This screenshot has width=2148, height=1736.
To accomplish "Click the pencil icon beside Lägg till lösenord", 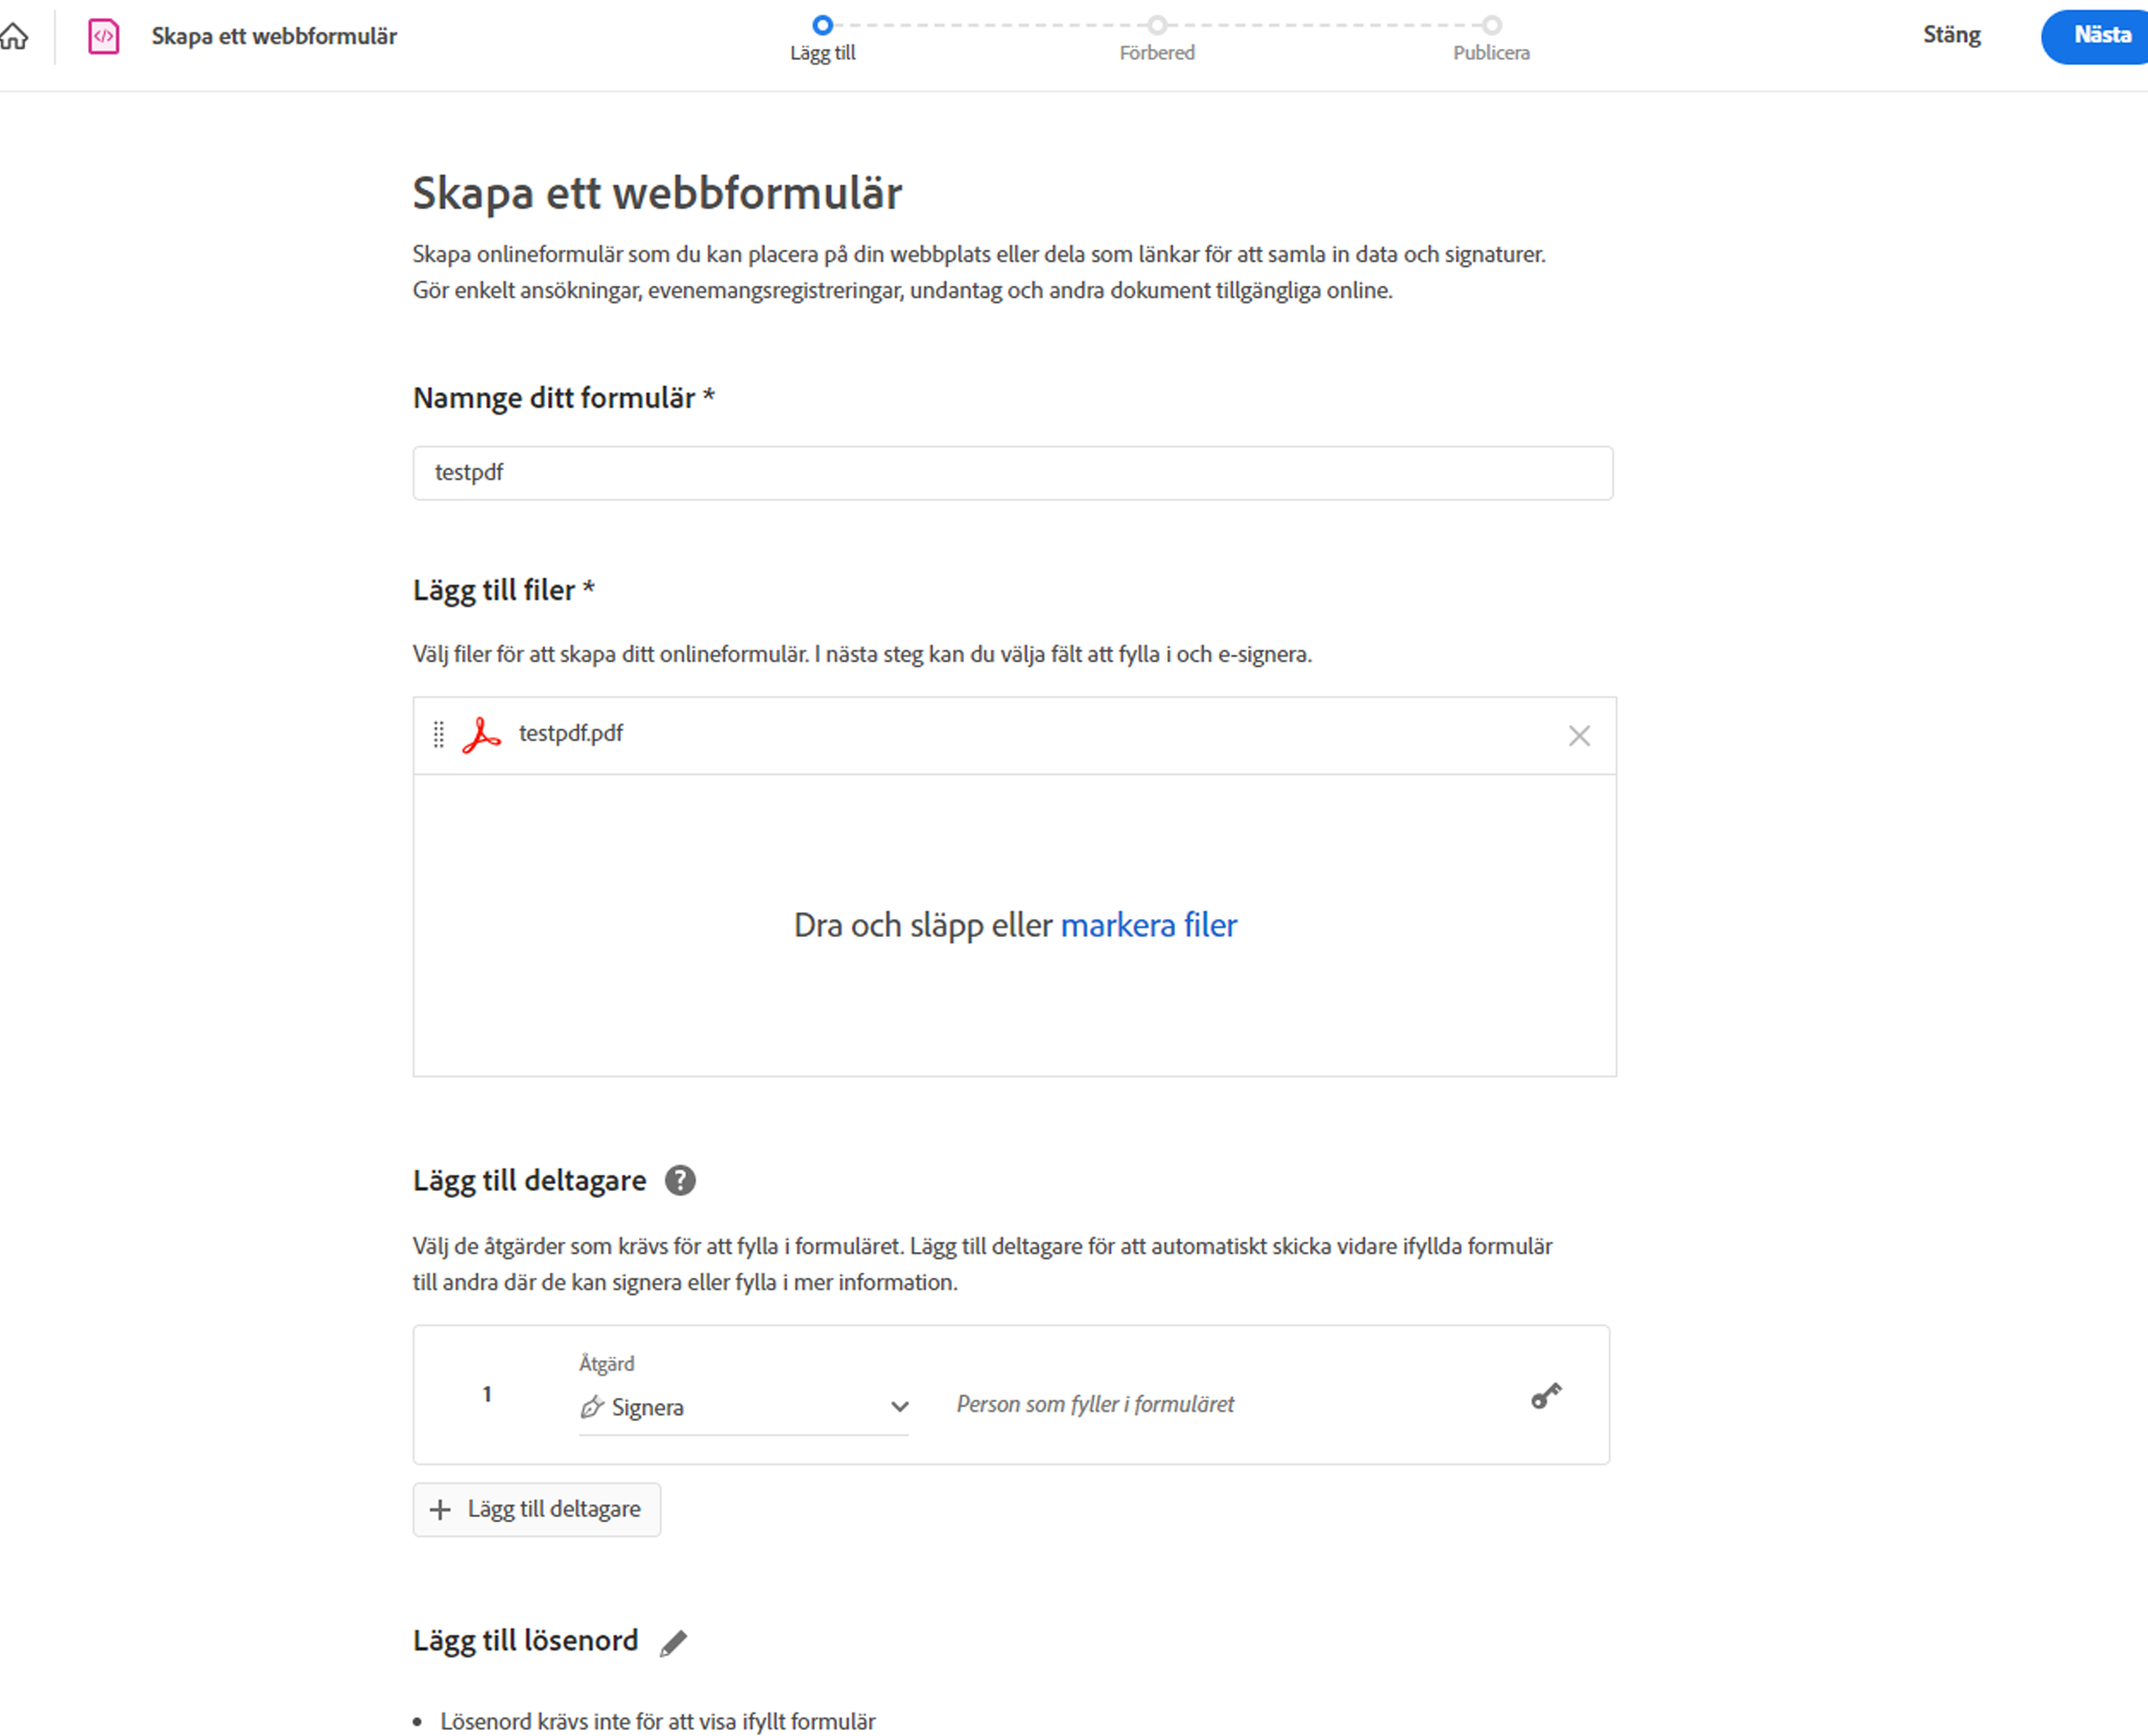I will [674, 1642].
